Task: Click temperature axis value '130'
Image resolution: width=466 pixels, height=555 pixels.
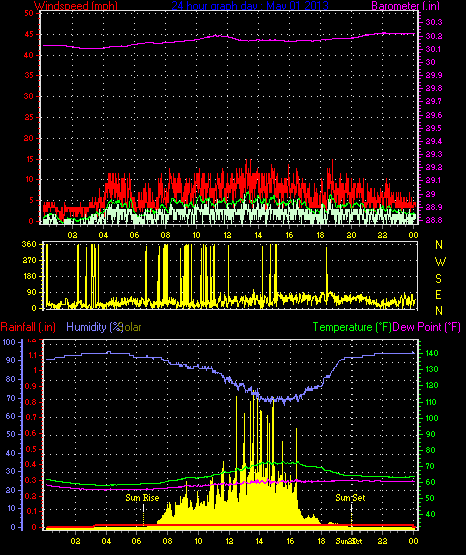Action: click(432, 369)
